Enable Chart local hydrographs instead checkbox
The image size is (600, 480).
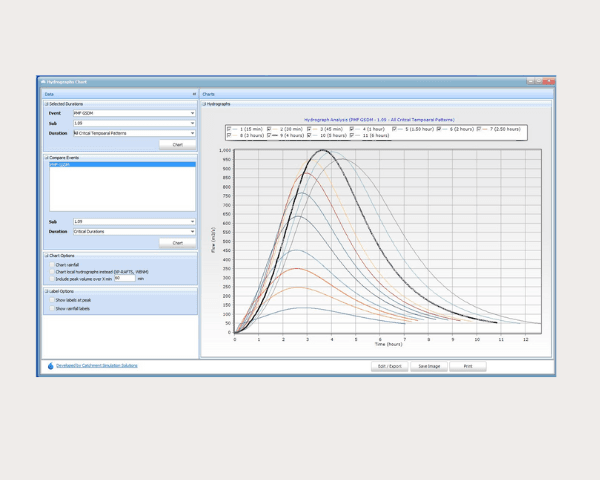52,272
